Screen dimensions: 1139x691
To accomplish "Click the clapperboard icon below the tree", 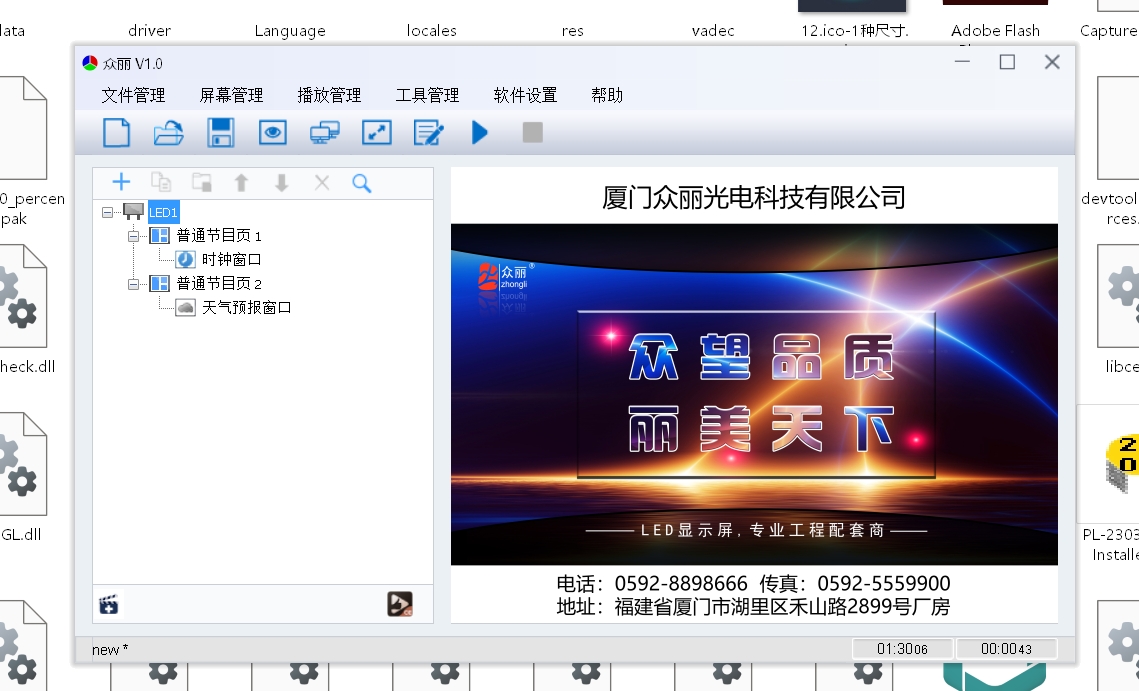I will [x=109, y=605].
